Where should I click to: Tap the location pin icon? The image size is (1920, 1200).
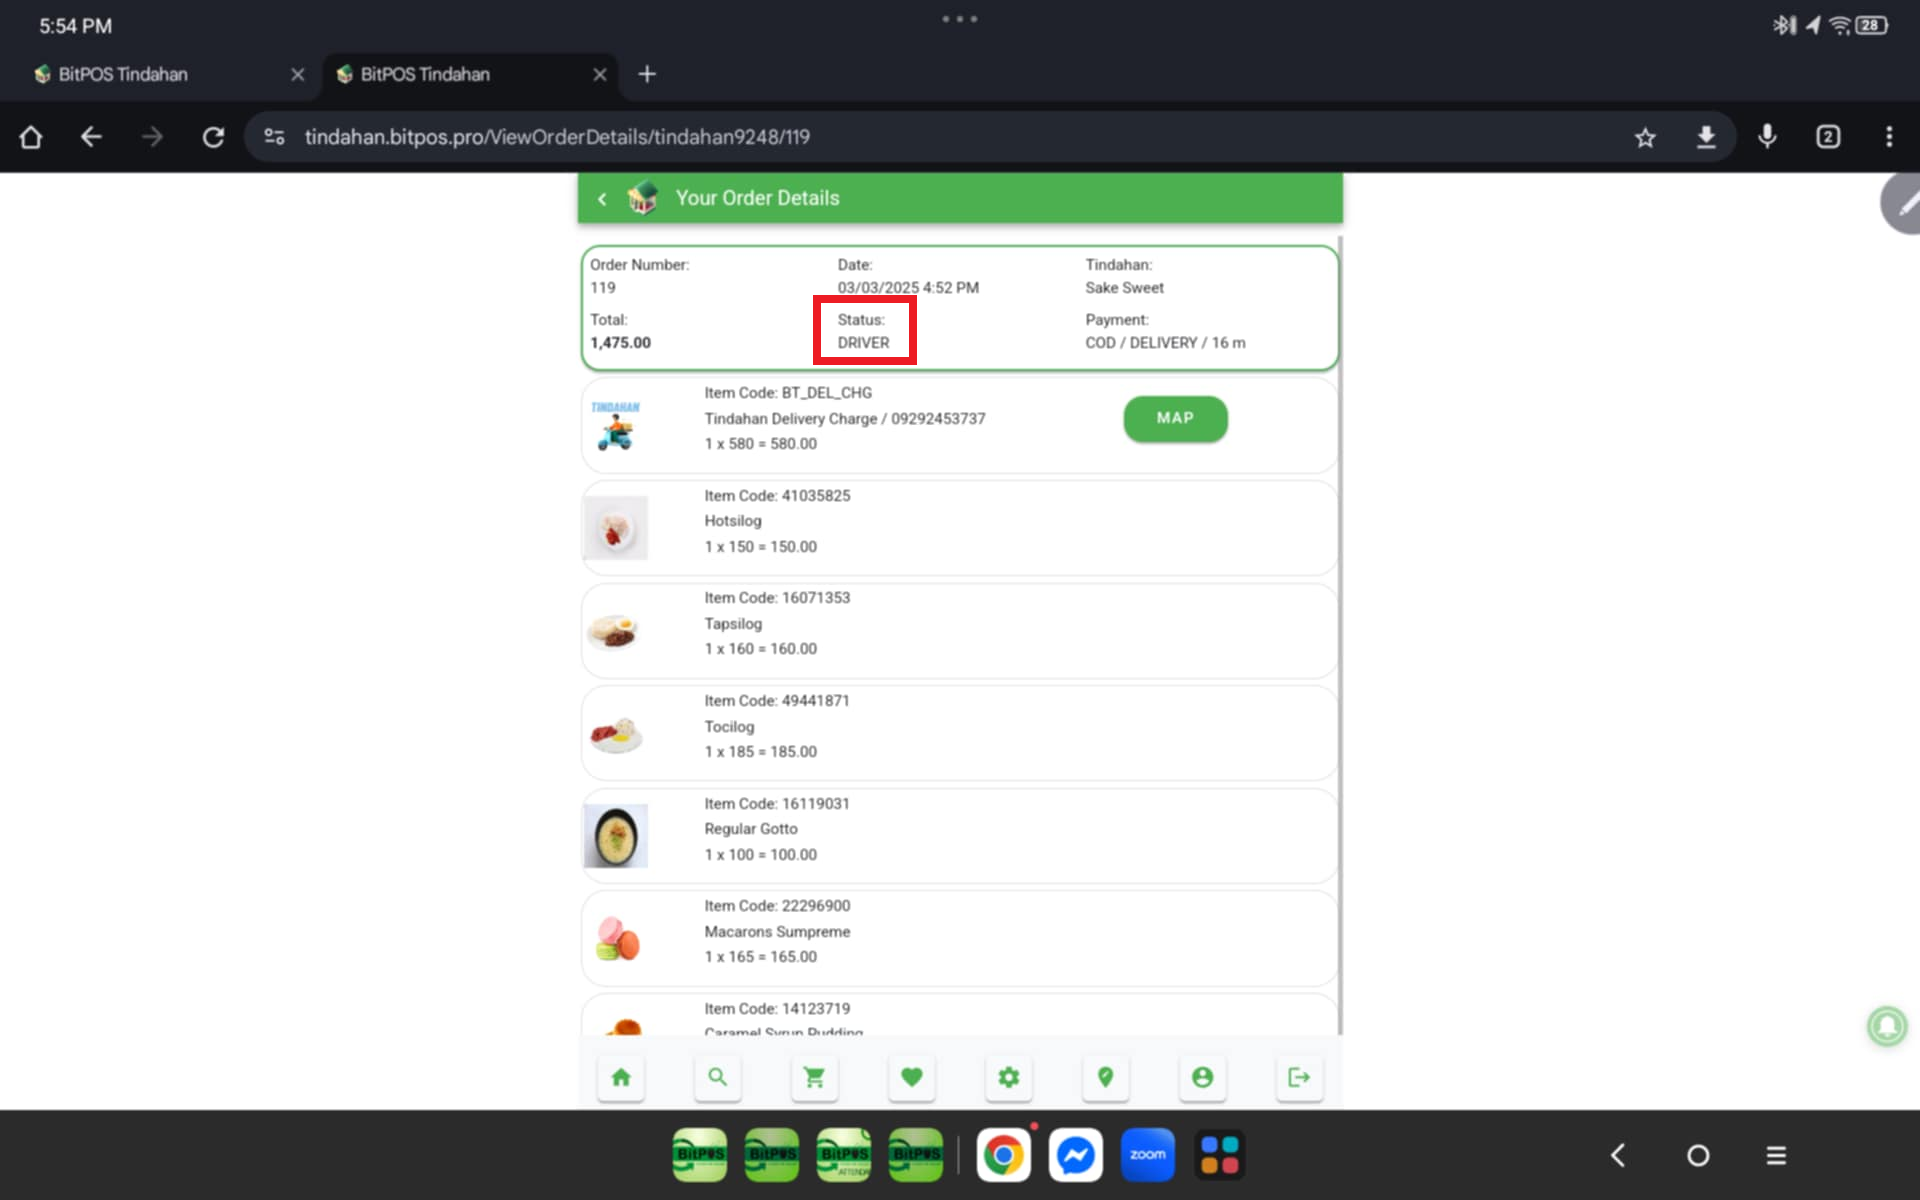(1105, 1077)
